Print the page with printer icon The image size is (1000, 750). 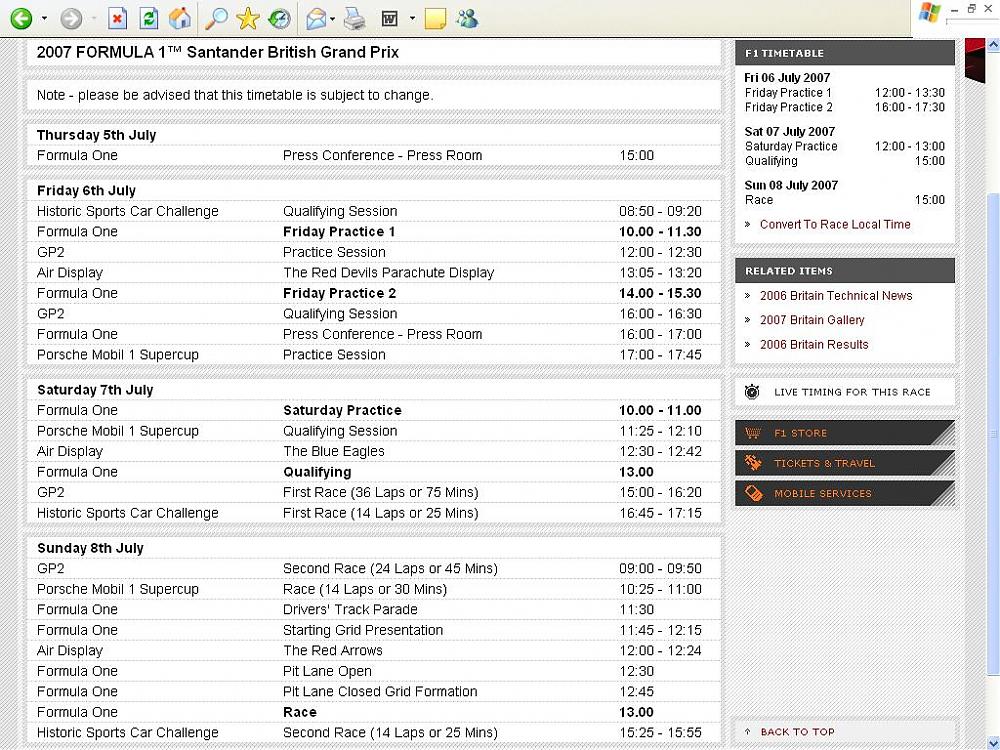click(x=355, y=18)
